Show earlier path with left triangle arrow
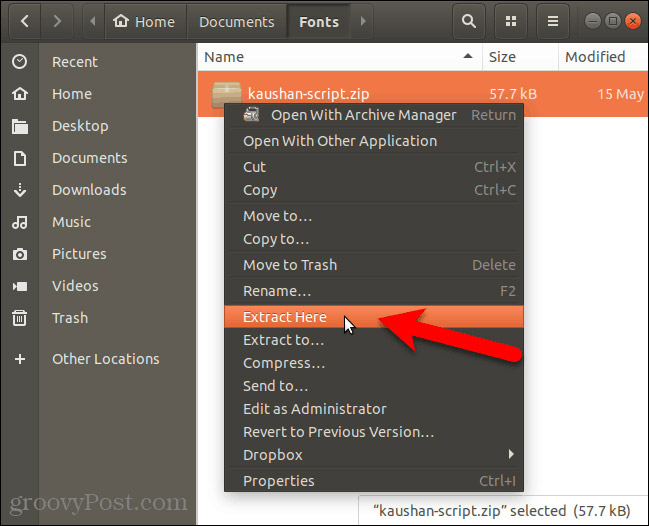 click(93, 21)
